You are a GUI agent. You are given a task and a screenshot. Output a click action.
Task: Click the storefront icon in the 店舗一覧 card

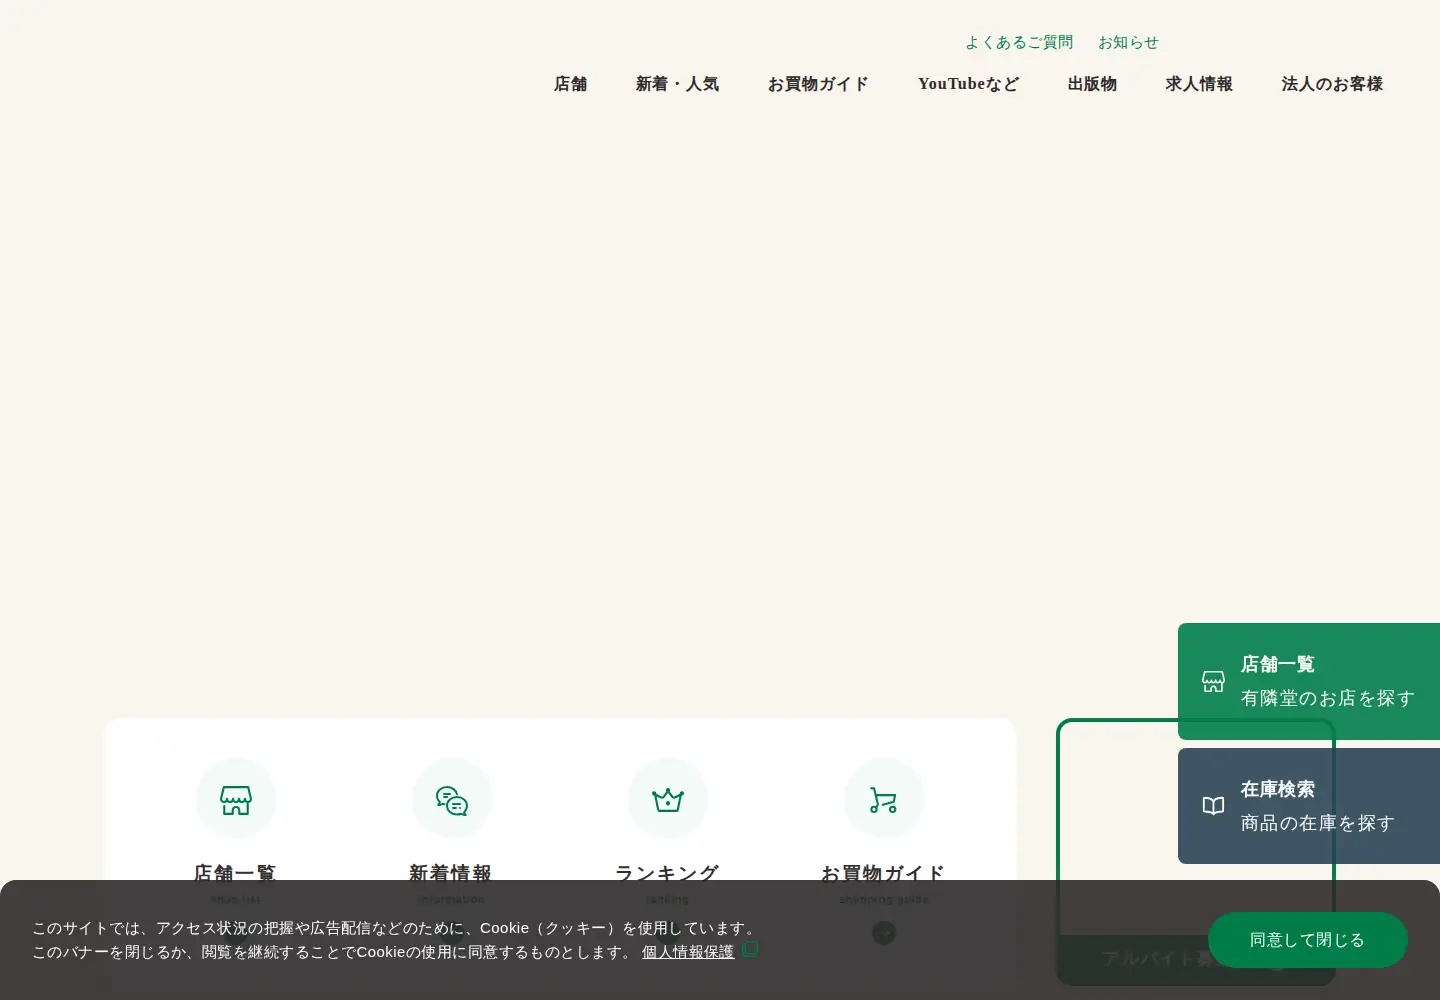pos(236,800)
